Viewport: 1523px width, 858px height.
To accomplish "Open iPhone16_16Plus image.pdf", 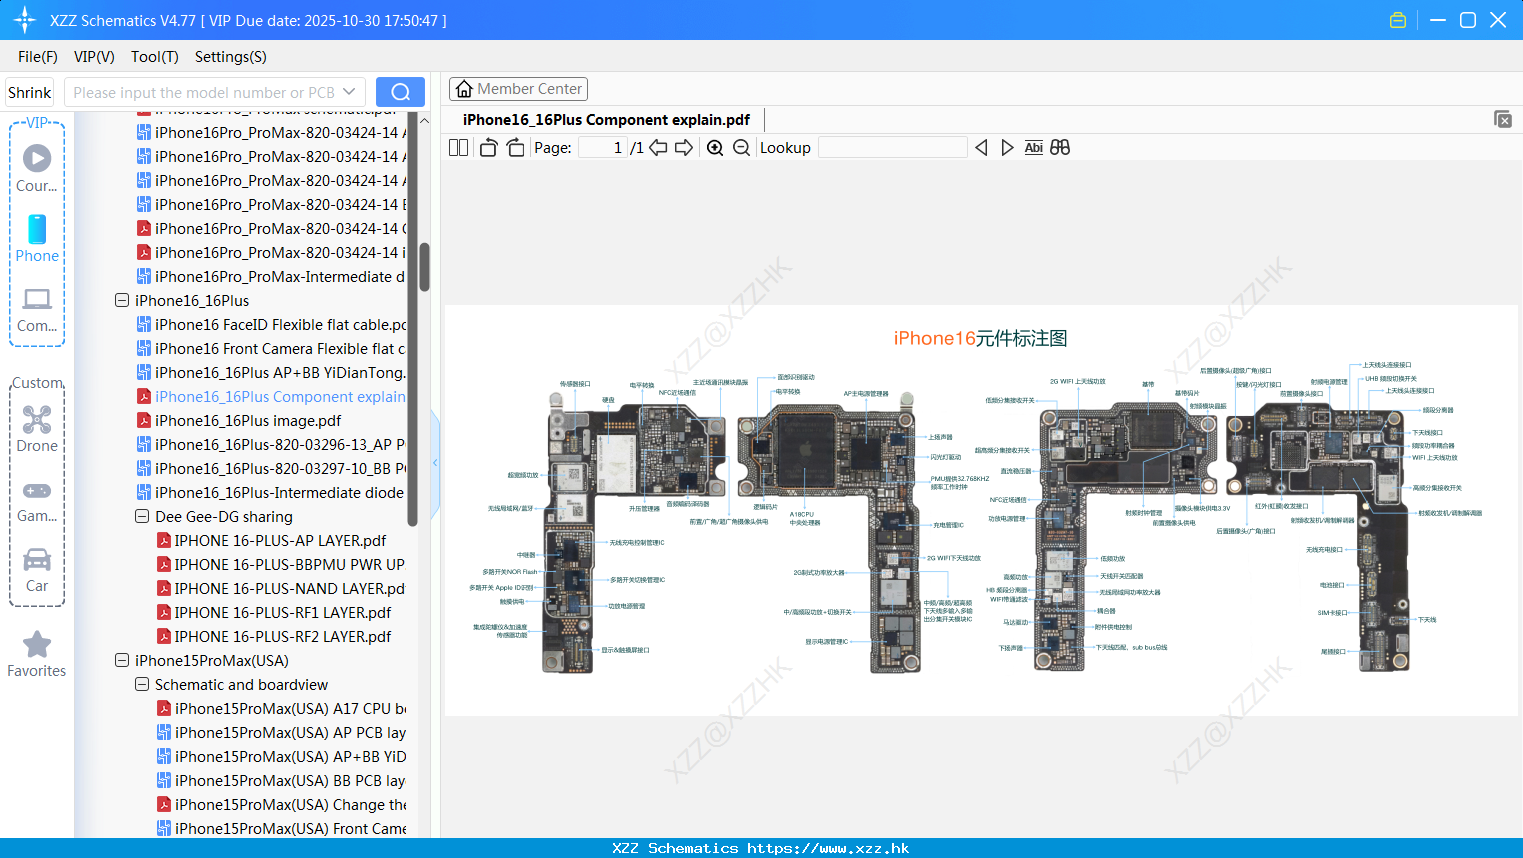I will pyautogui.click(x=239, y=420).
